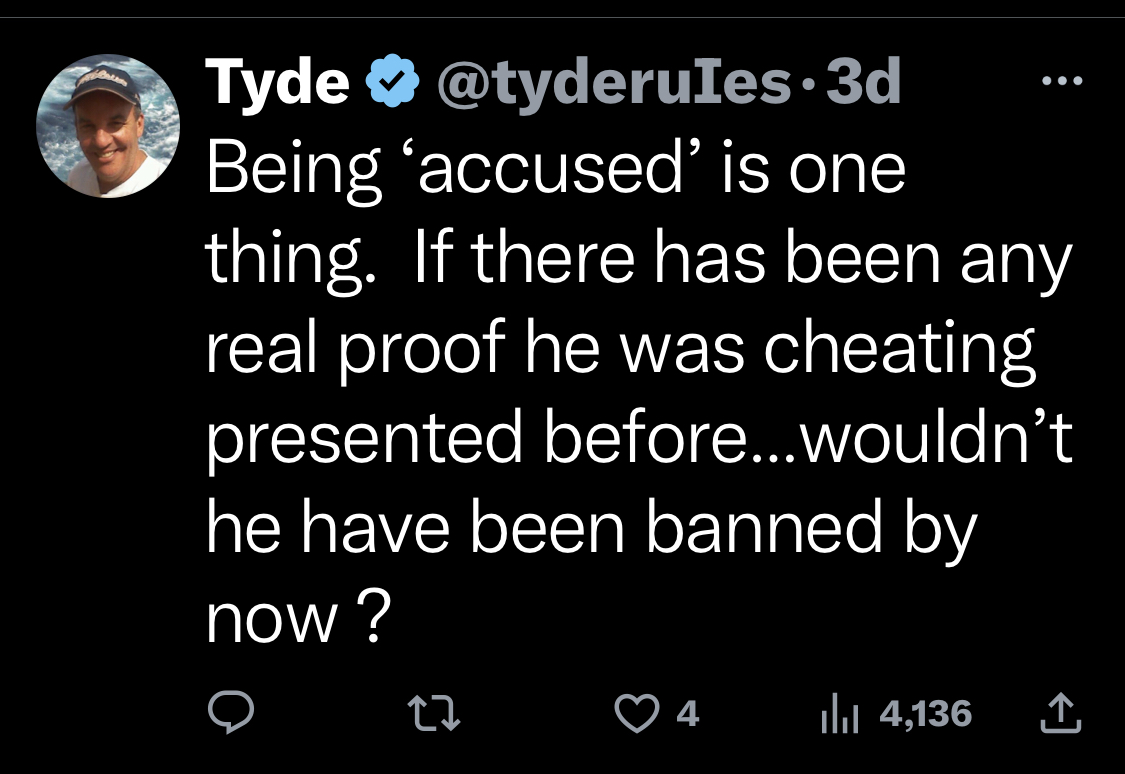The height and width of the screenshot is (774, 1125).
Task: Open the reply speech bubble icon
Action: (230, 712)
